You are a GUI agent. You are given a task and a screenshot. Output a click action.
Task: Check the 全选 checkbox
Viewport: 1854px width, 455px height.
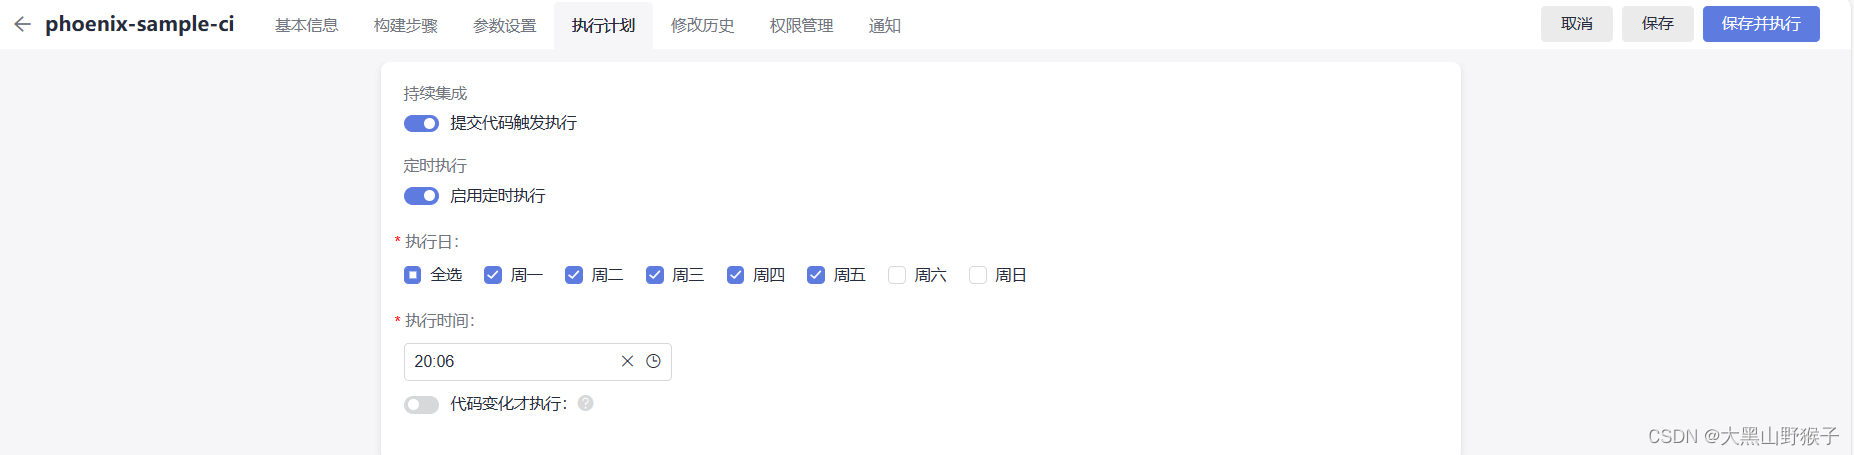tap(412, 275)
